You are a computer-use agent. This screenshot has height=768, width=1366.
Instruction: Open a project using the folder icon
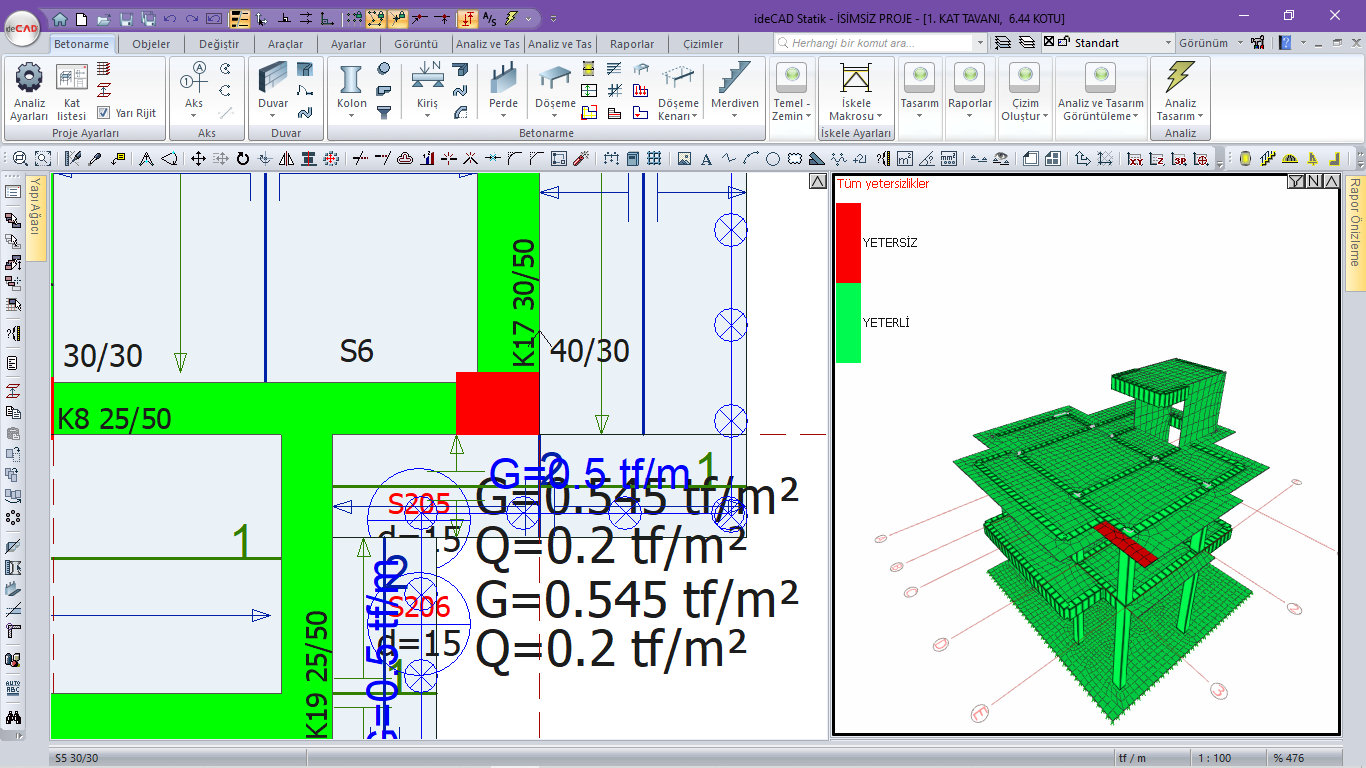[103, 19]
